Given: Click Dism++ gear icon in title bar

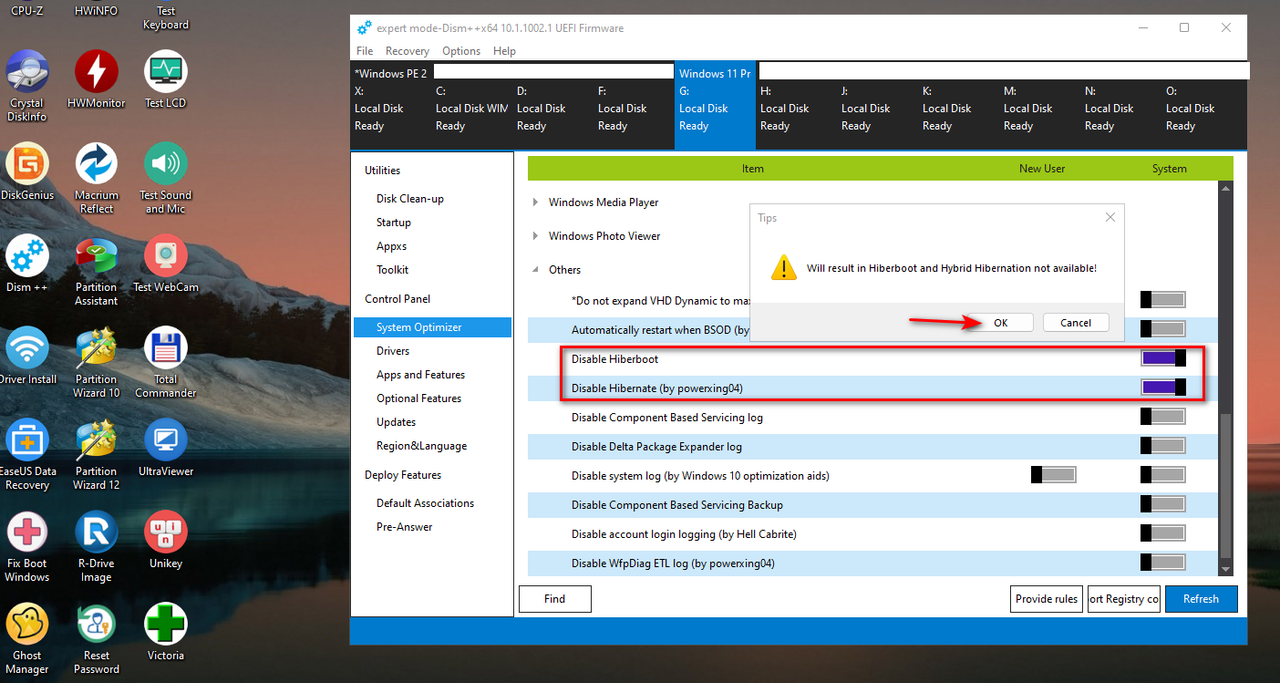Looking at the screenshot, I should coord(364,28).
